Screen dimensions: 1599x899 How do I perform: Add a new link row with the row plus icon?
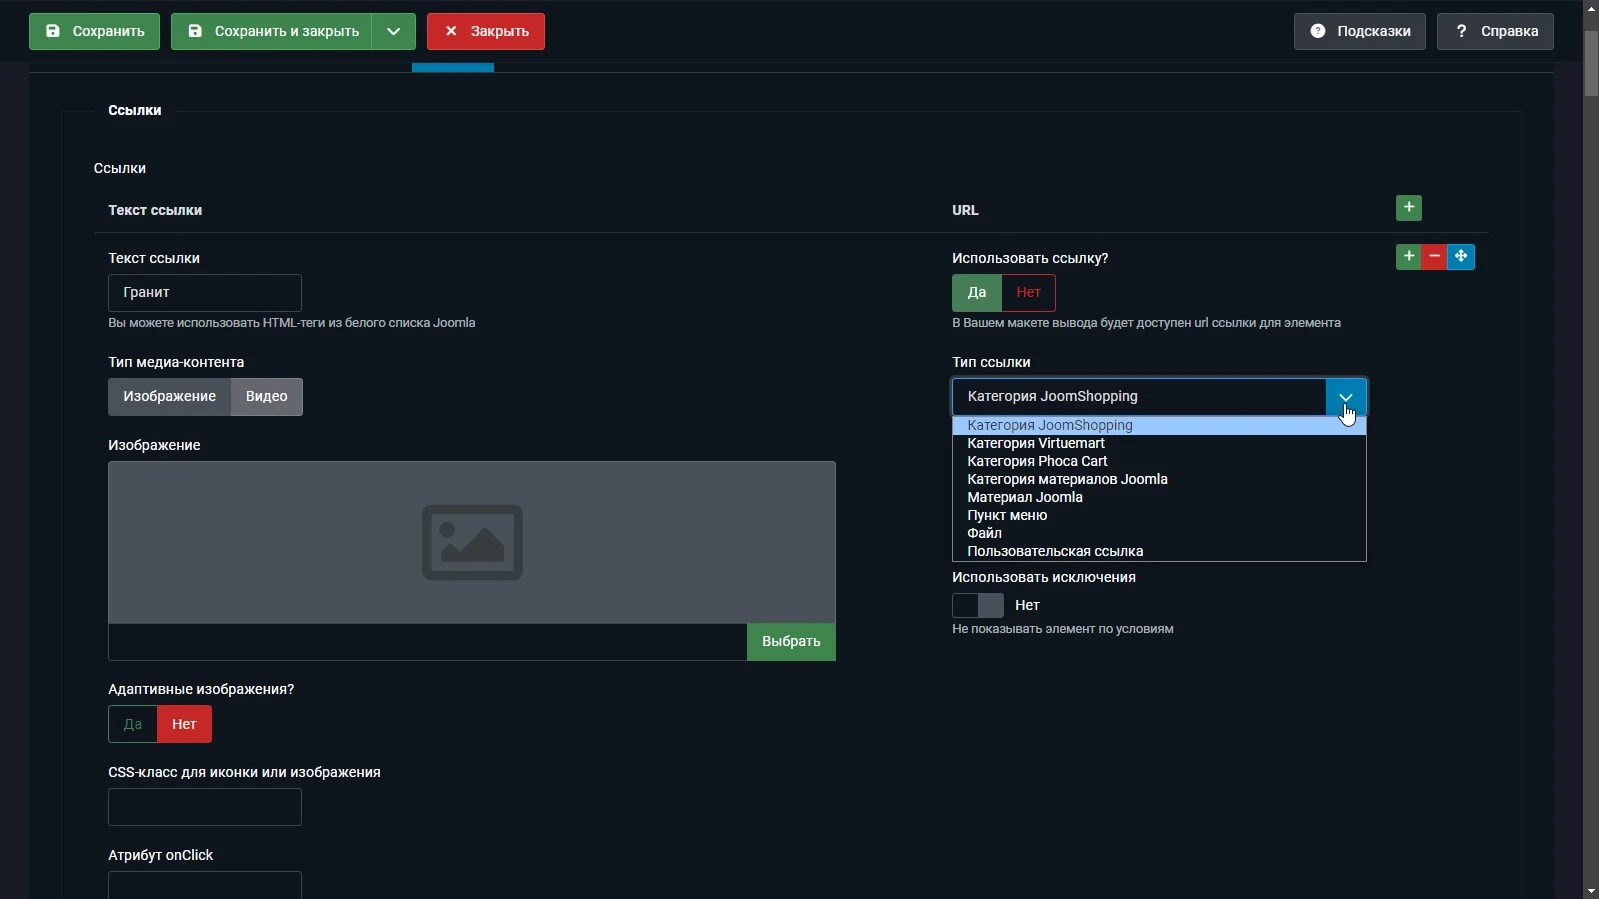pos(1408,257)
